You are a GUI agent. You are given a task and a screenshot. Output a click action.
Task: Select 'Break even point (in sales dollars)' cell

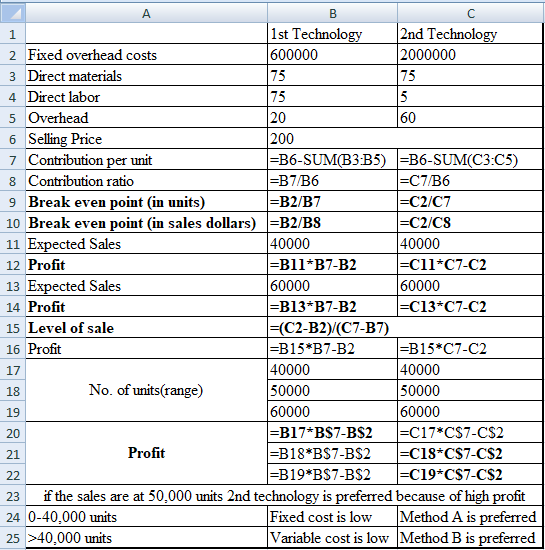tap(147, 223)
